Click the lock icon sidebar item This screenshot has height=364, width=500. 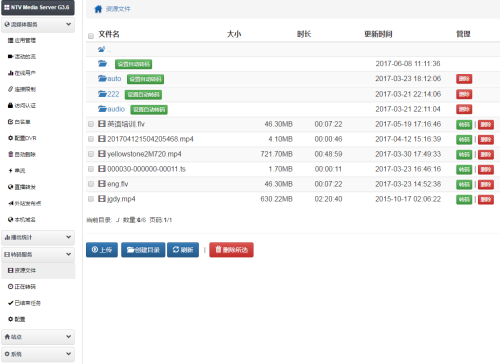(x=22, y=105)
